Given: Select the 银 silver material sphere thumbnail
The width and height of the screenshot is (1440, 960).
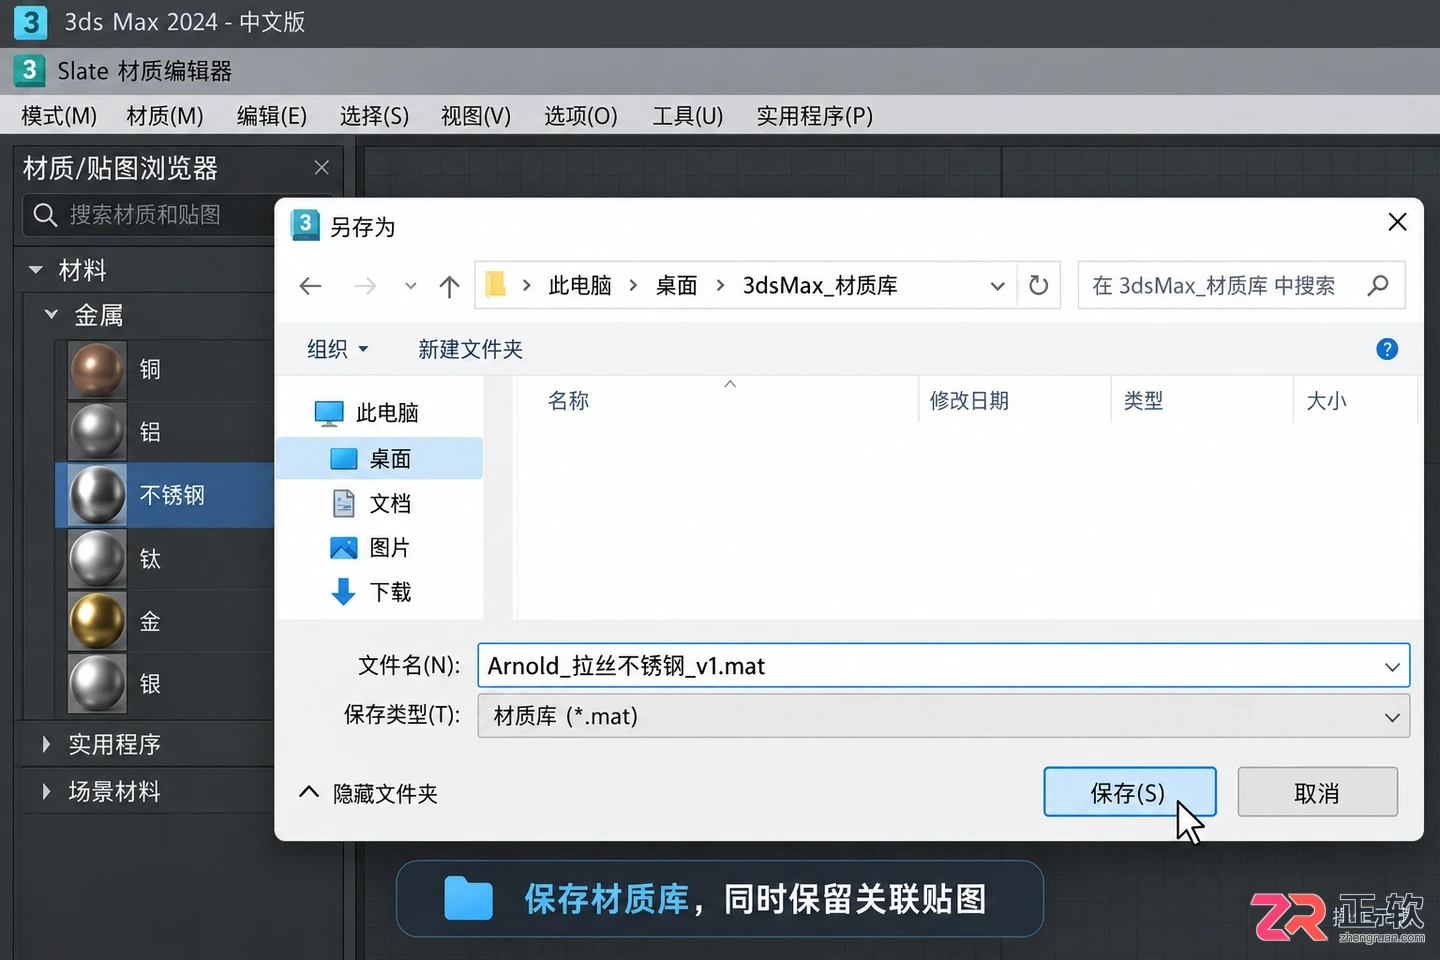Looking at the screenshot, I should [97, 684].
